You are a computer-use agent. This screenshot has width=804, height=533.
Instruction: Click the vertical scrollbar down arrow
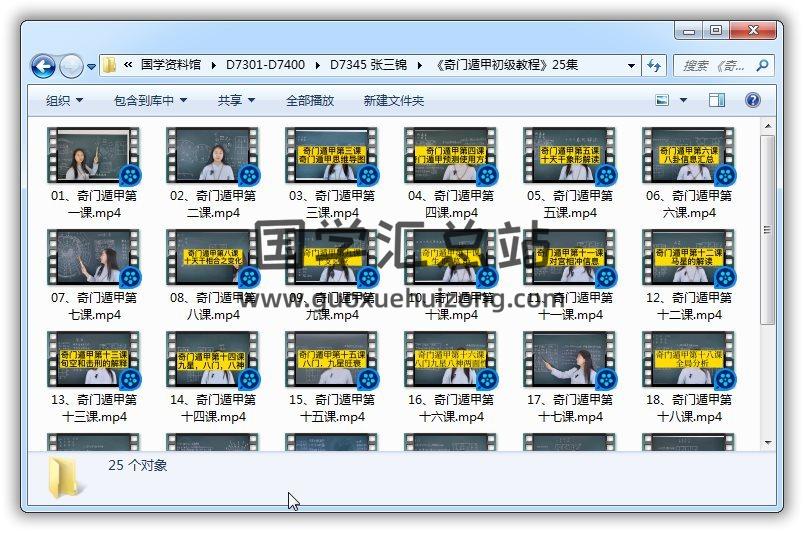[x=767, y=442]
